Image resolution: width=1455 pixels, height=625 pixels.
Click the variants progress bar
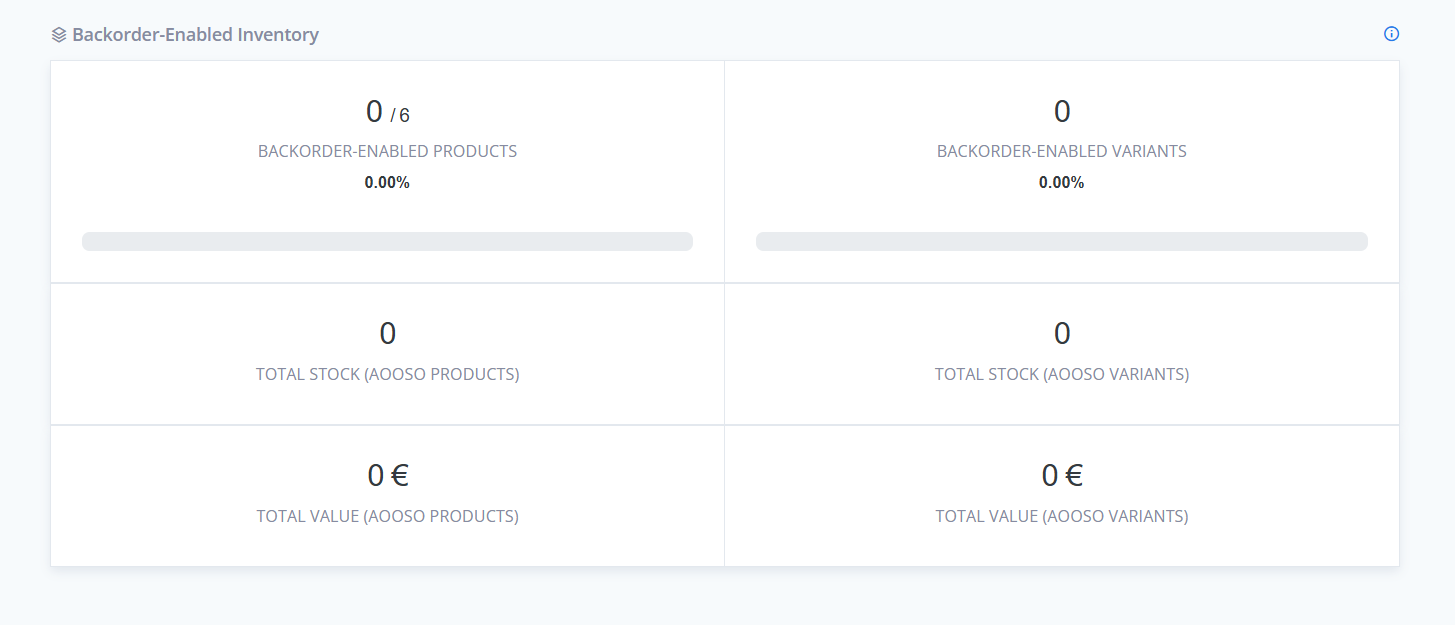coord(1062,241)
